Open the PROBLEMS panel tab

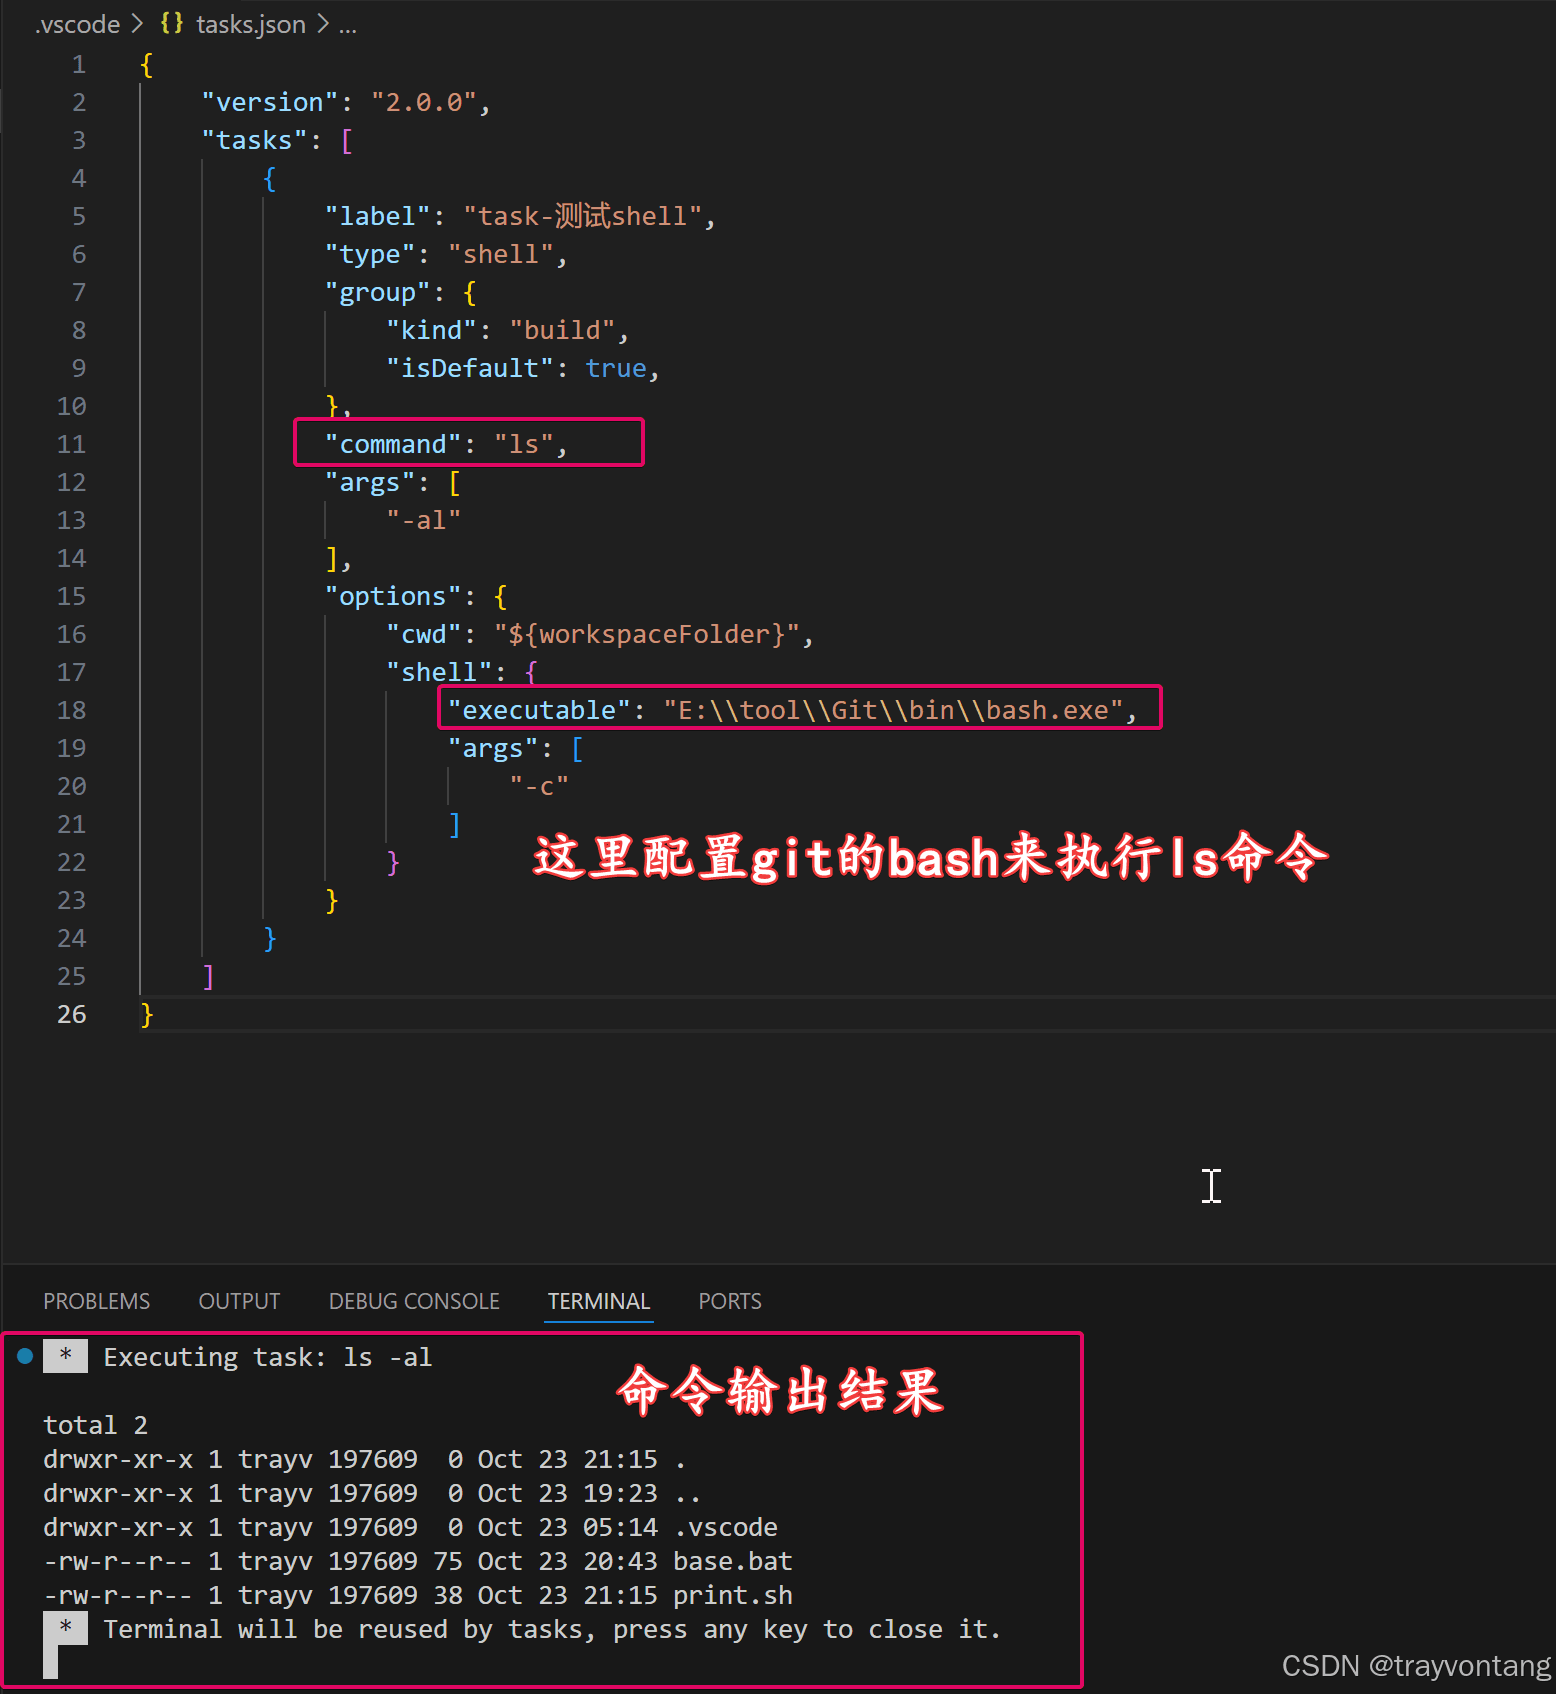(x=96, y=1301)
